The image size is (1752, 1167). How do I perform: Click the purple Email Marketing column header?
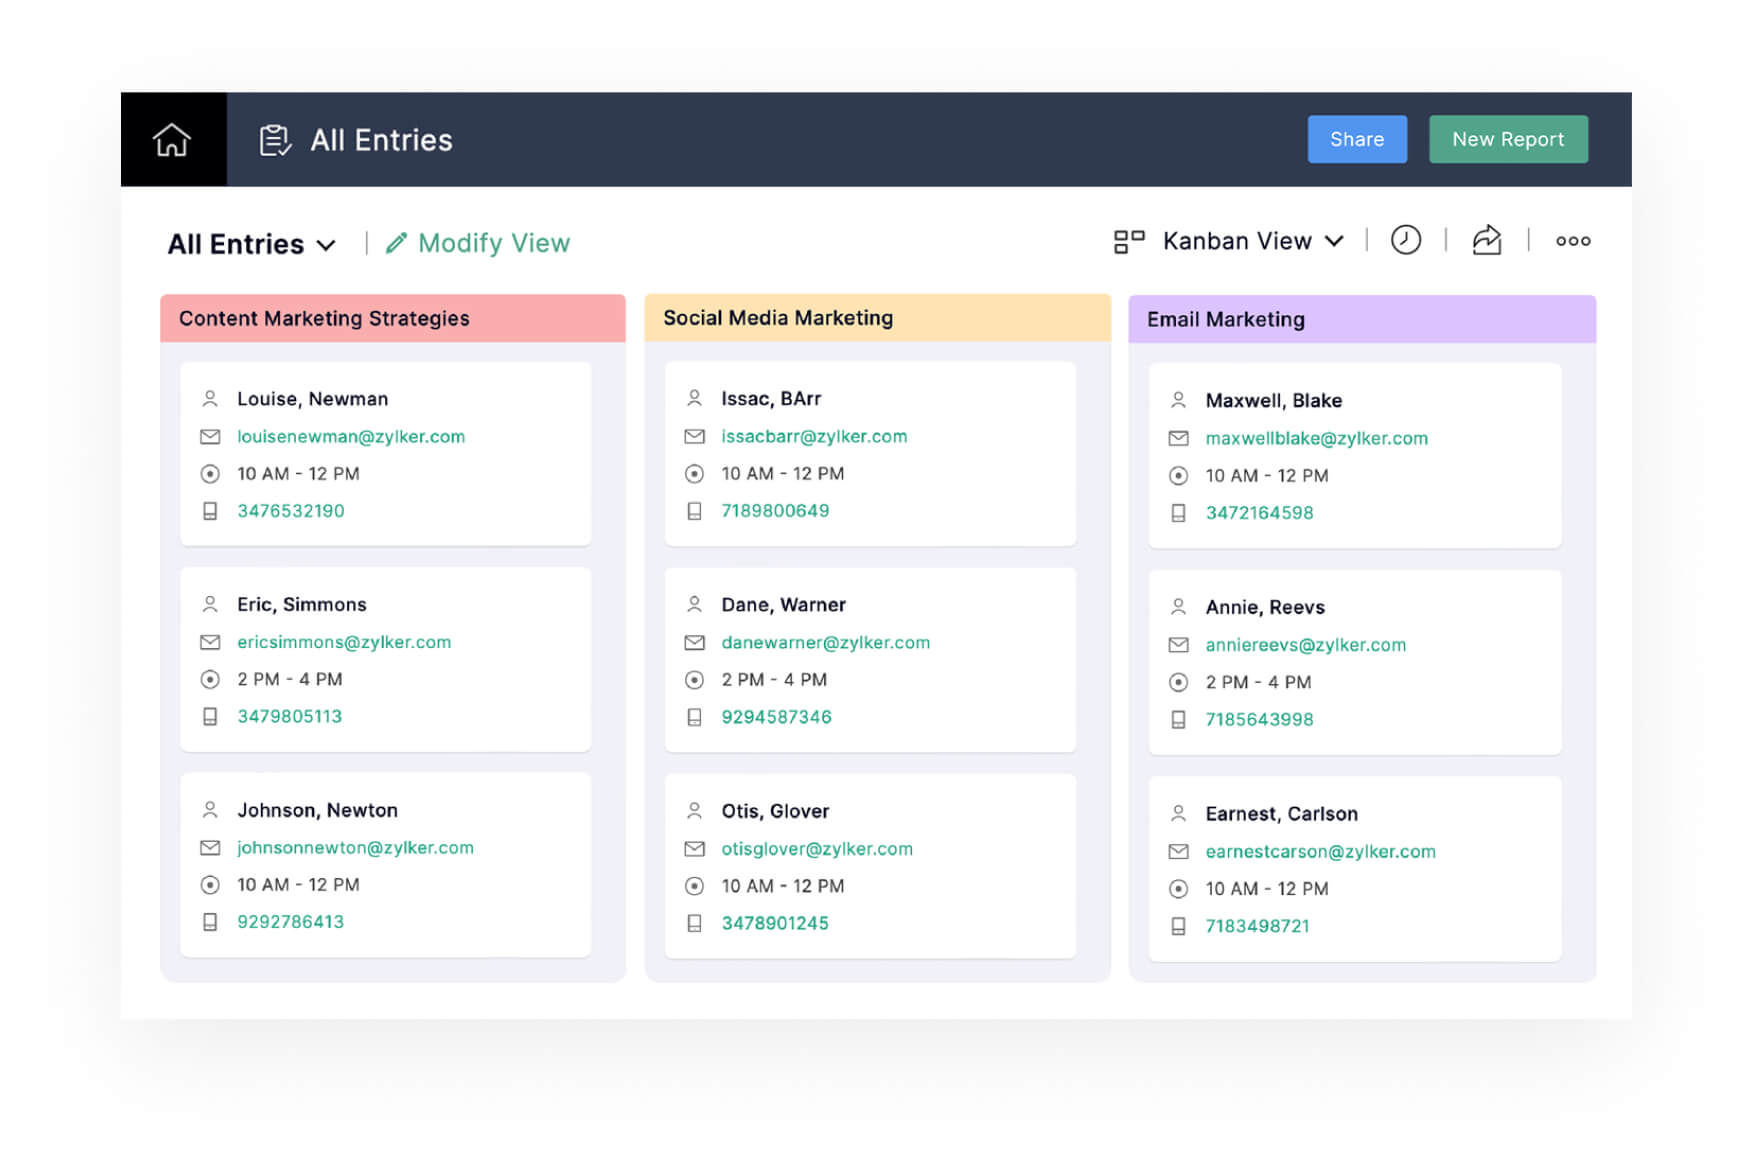pyautogui.click(x=1361, y=319)
